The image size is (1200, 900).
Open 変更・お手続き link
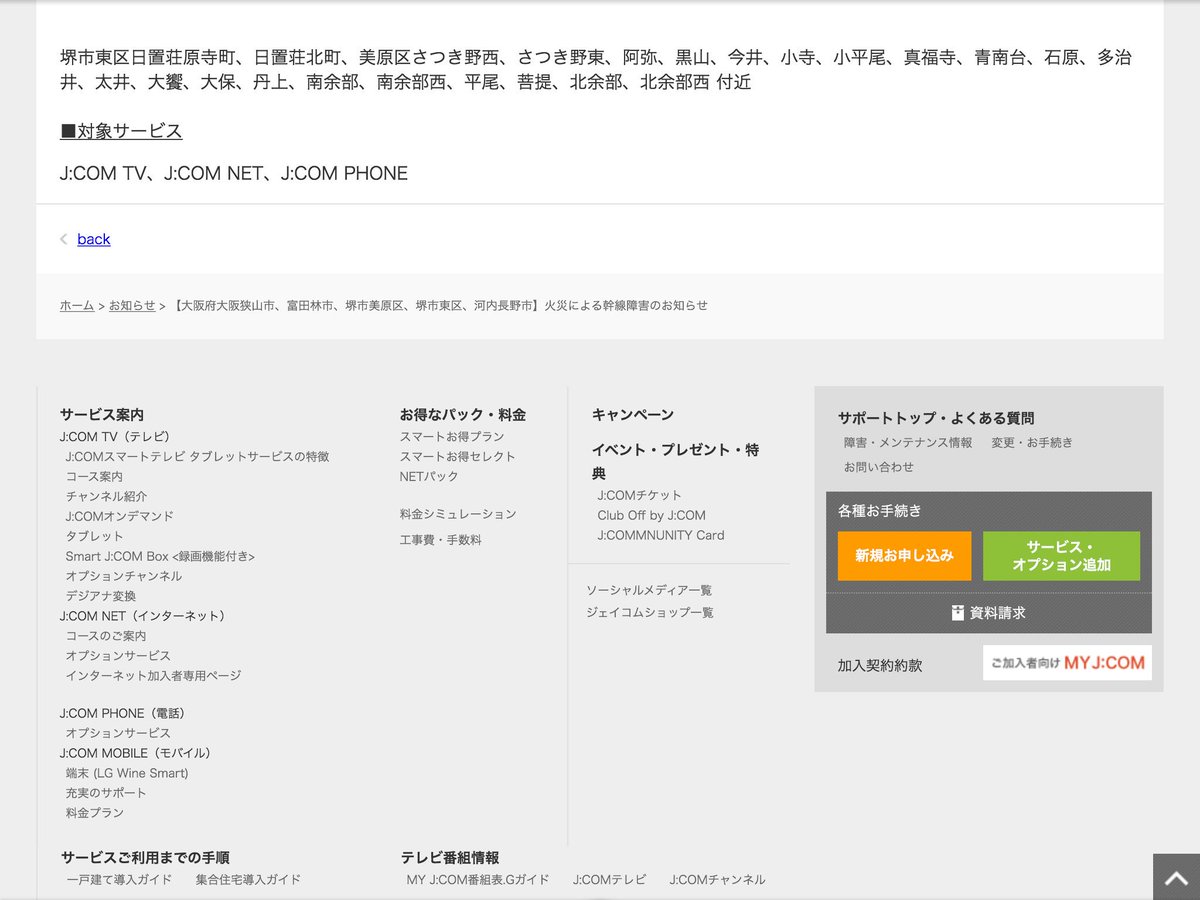click(1032, 442)
